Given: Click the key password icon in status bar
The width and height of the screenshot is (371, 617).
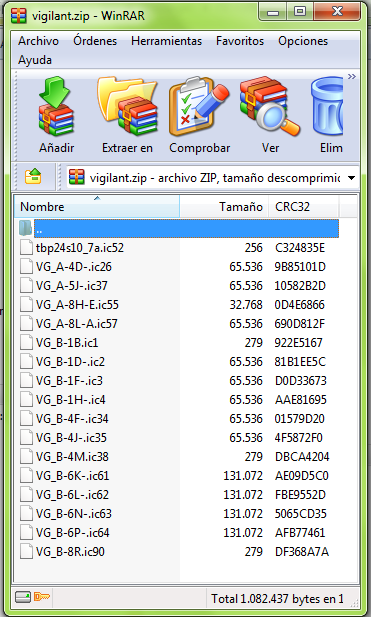Looking at the screenshot, I should point(42,597).
